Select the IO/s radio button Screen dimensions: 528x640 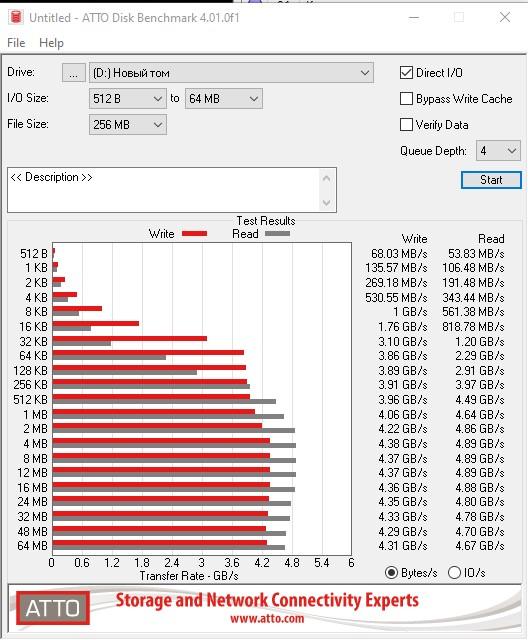point(454,573)
